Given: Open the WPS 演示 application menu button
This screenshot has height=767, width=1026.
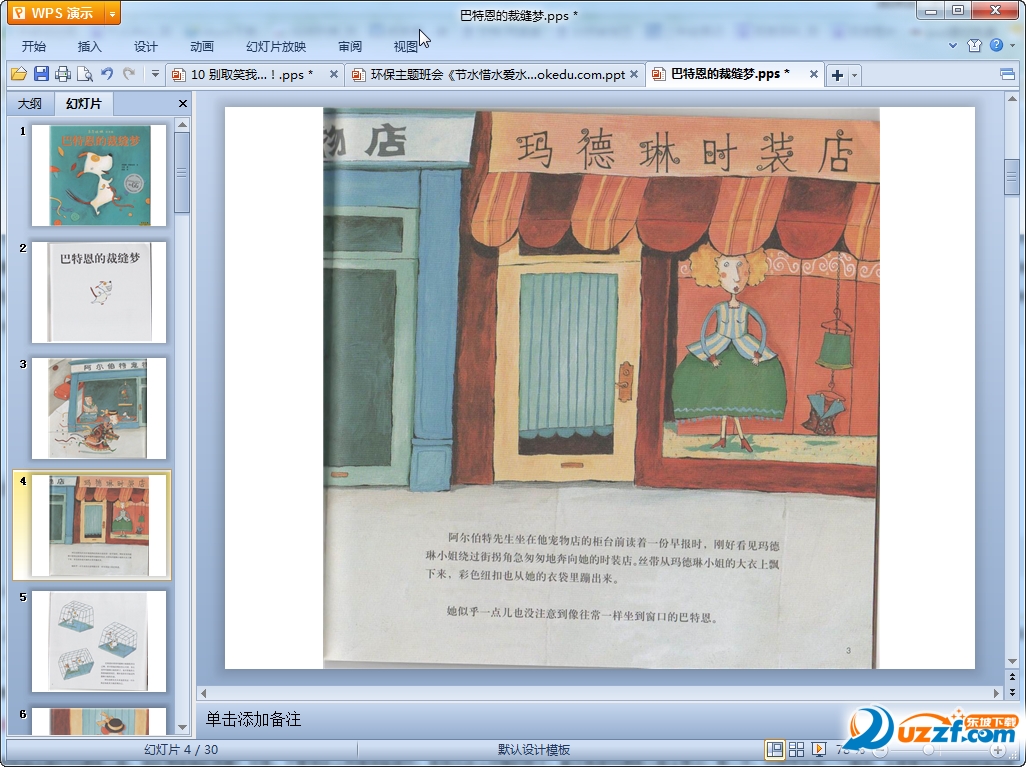Looking at the screenshot, I should (x=56, y=13).
